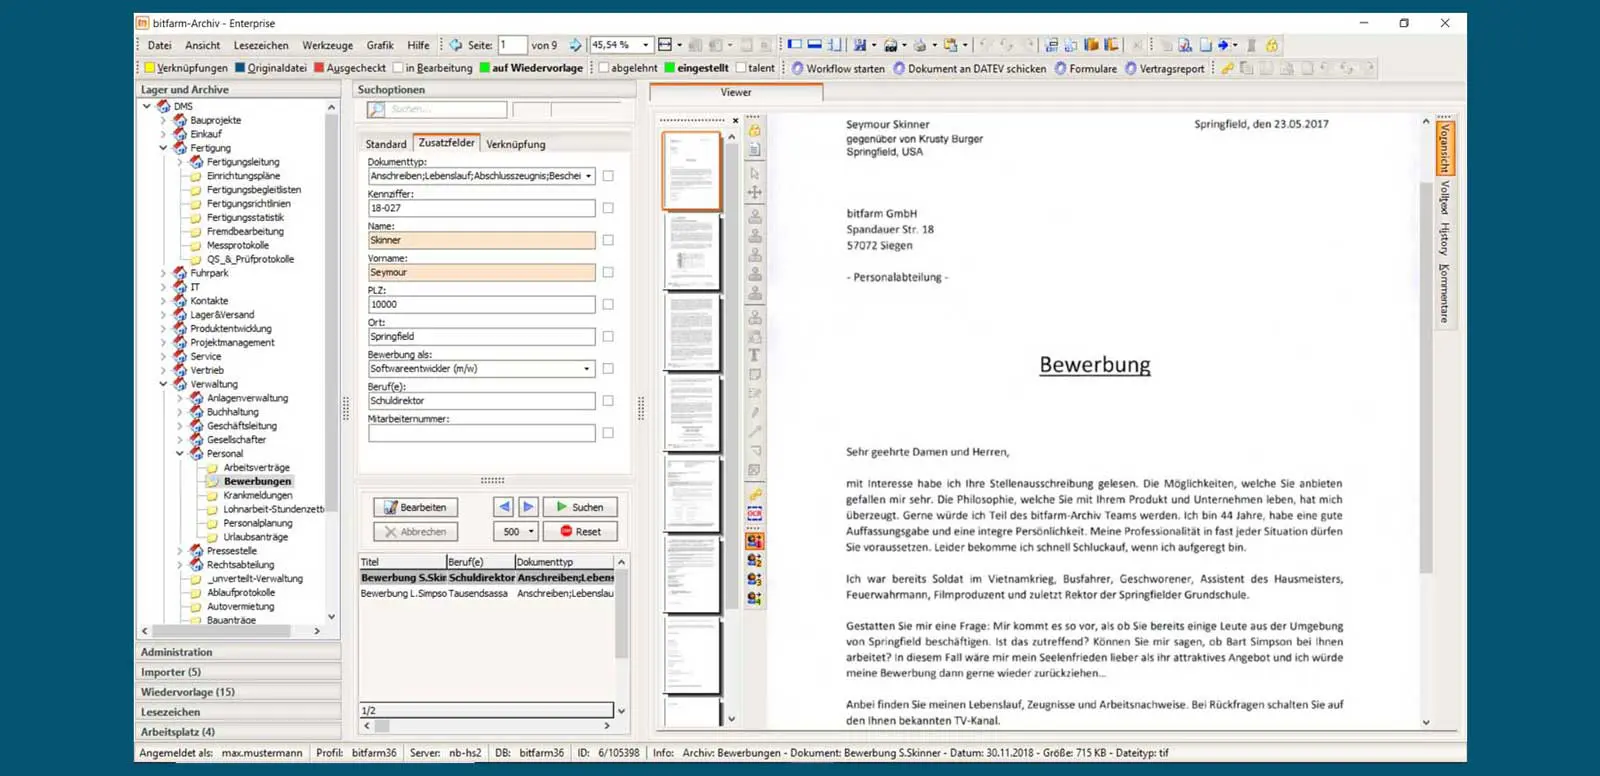
Task: Open the result limit 500 dropdown
Action: click(x=531, y=532)
